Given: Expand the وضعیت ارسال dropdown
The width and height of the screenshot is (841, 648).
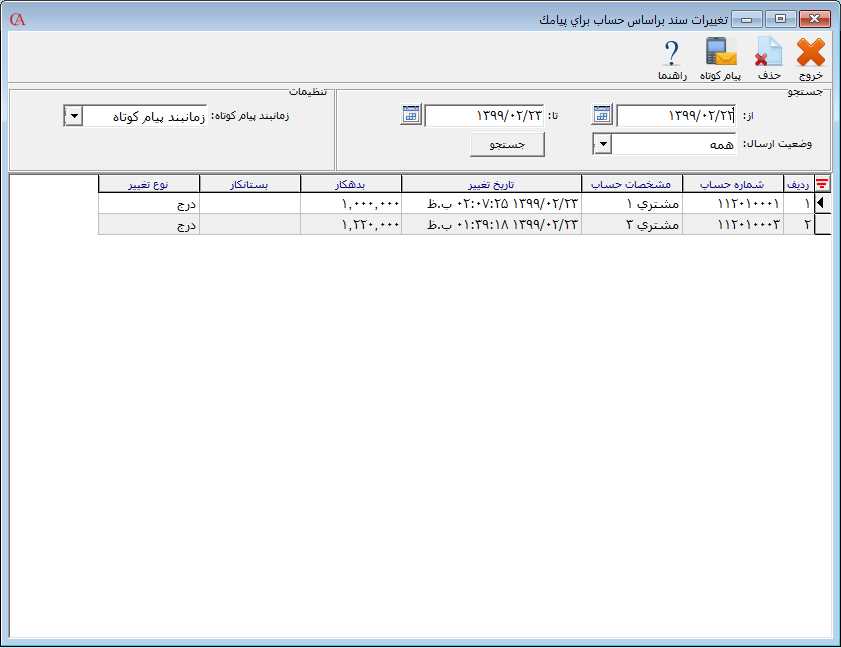Looking at the screenshot, I should coord(602,145).
